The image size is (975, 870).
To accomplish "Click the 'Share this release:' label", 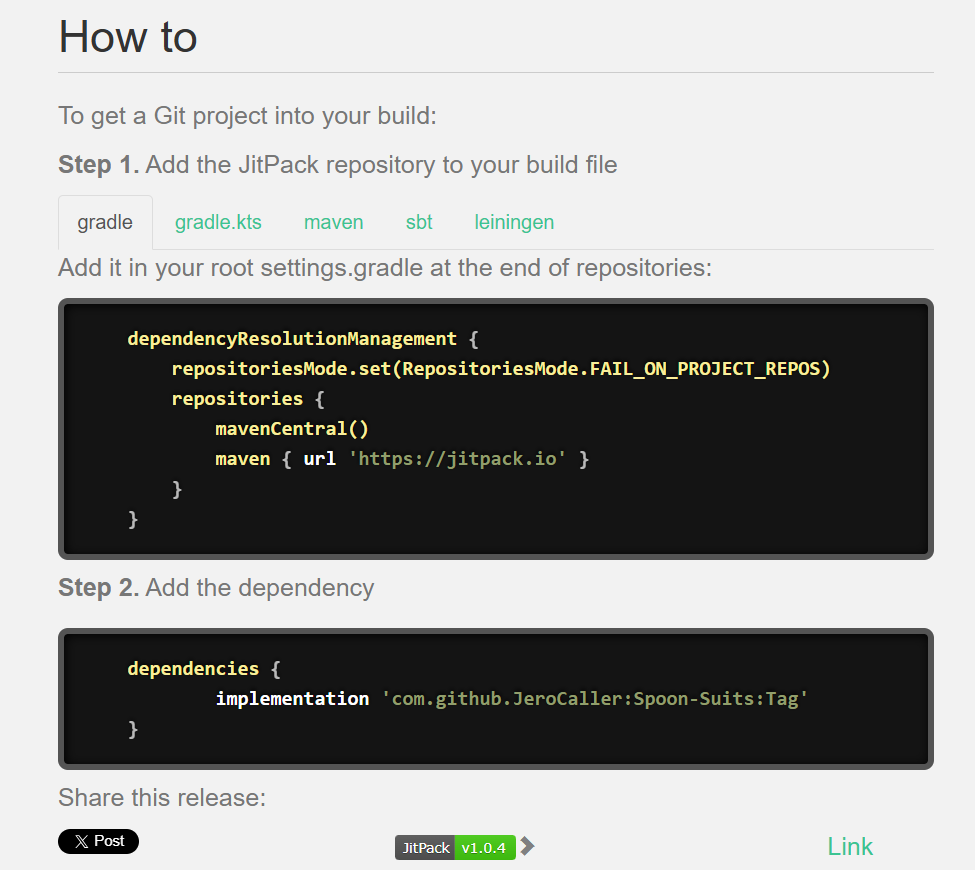I will (162, 798).
